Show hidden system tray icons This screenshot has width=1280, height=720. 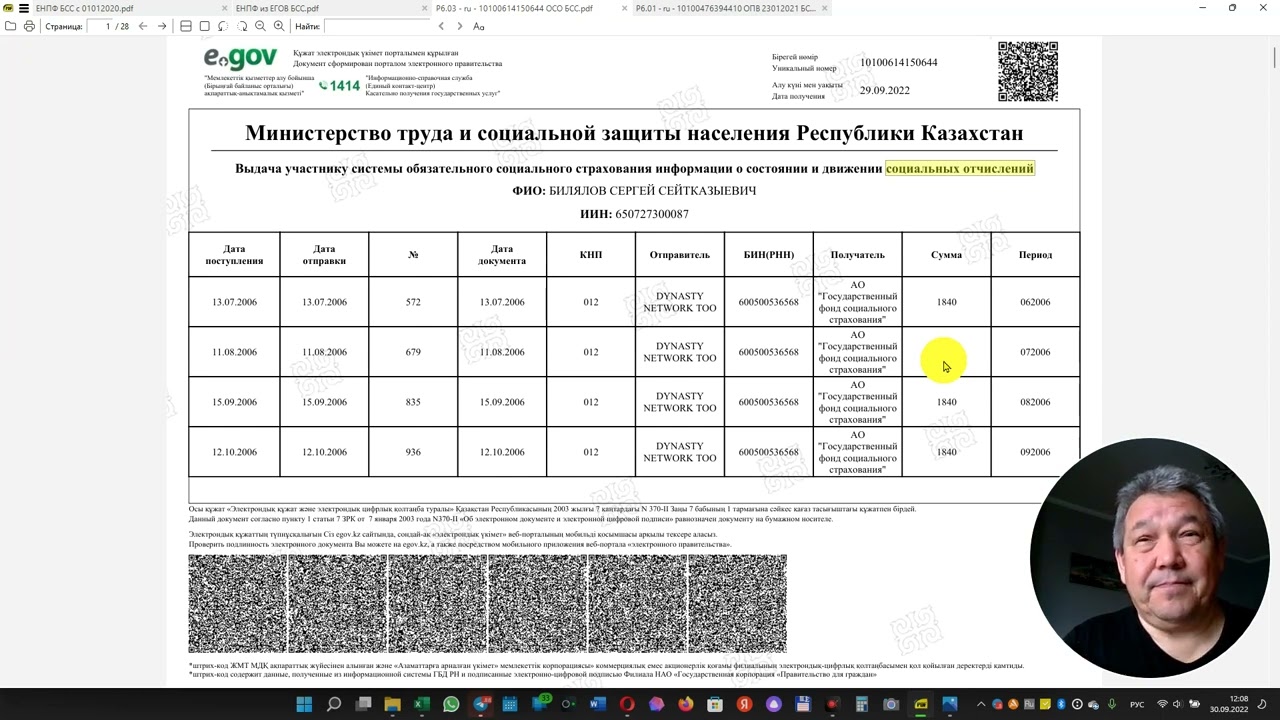coord(981,705)
